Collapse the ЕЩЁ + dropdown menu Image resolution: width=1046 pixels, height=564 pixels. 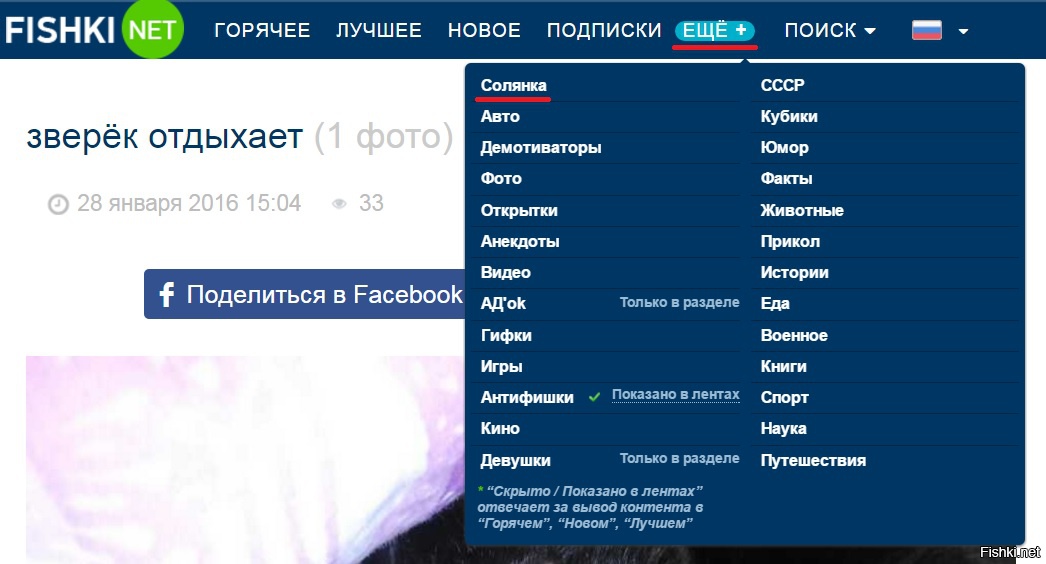pos(715,31)
